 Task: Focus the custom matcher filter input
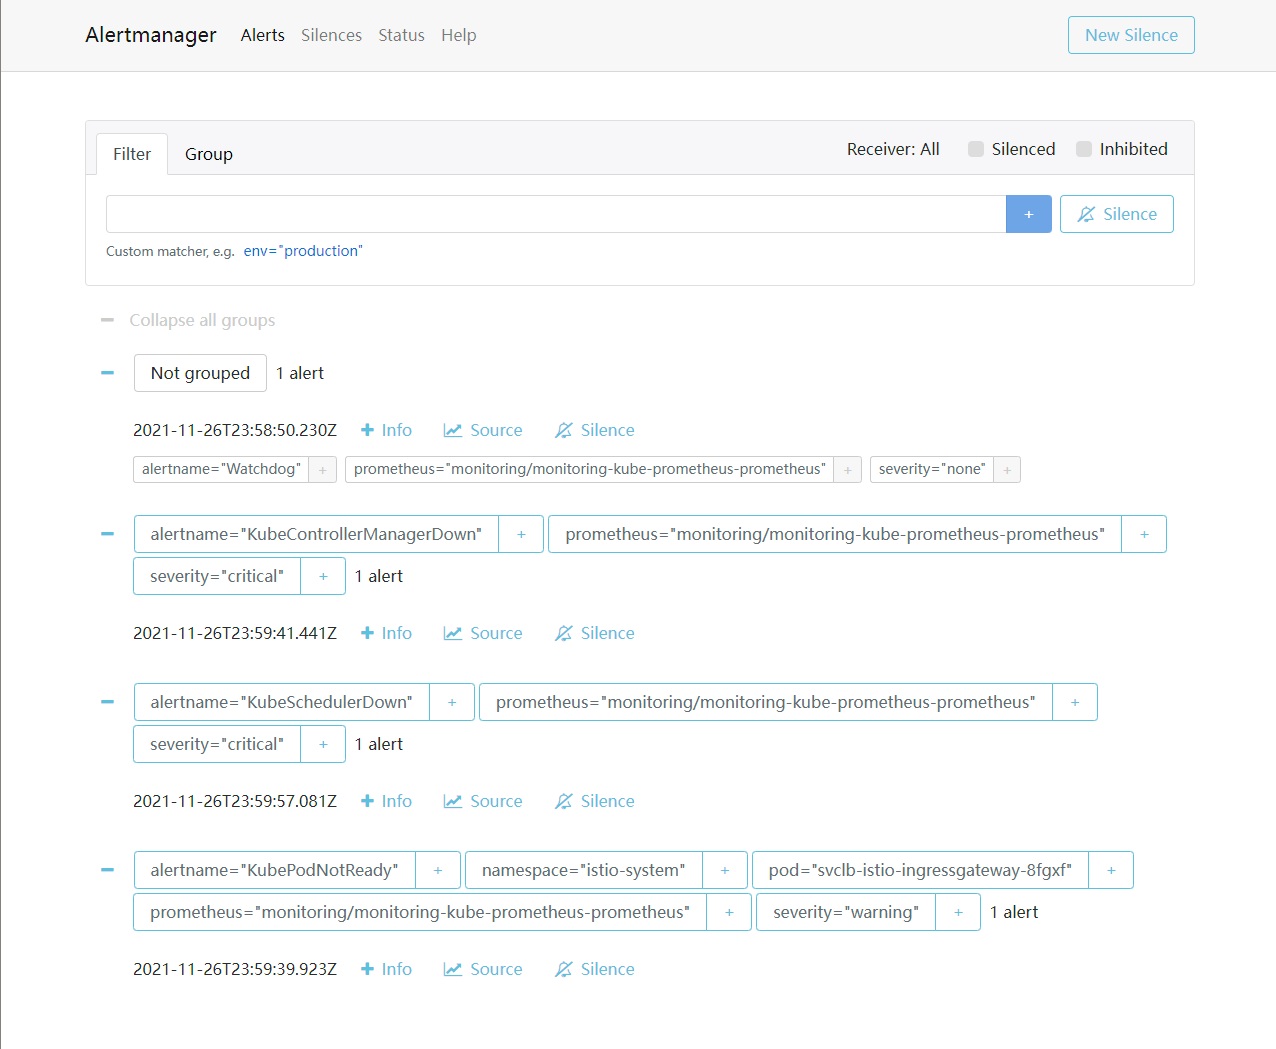tap(556, 214)
